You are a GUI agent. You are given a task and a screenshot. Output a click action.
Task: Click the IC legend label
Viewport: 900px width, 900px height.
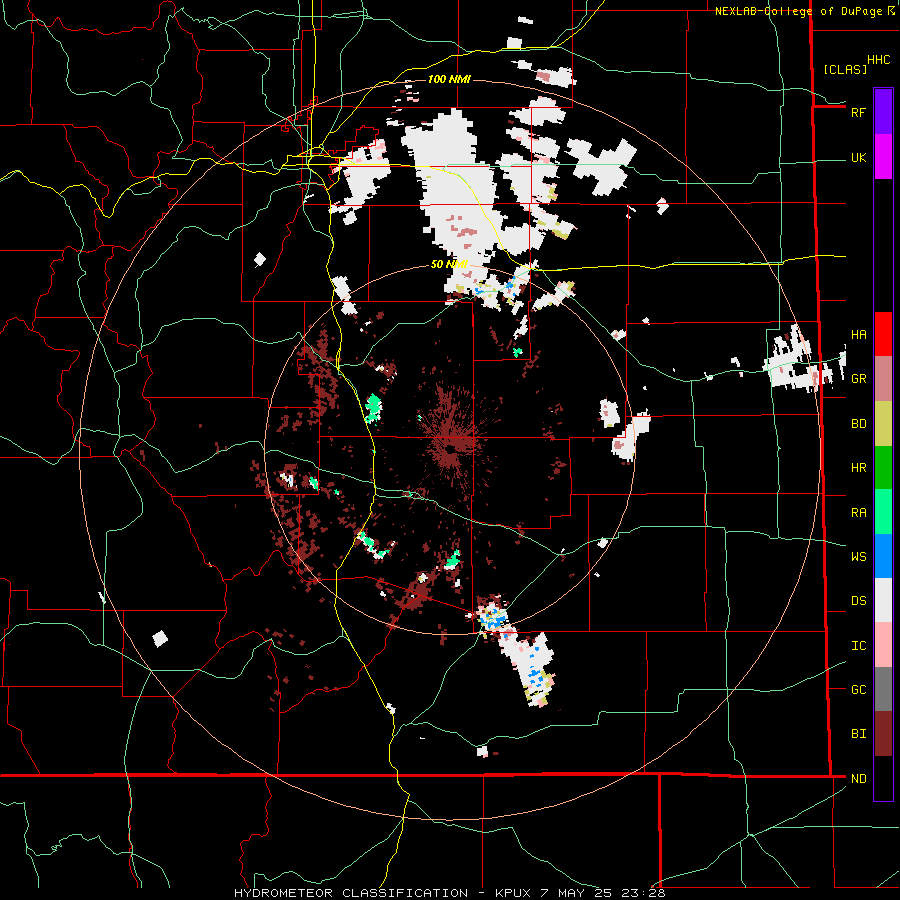click(858, 645)
